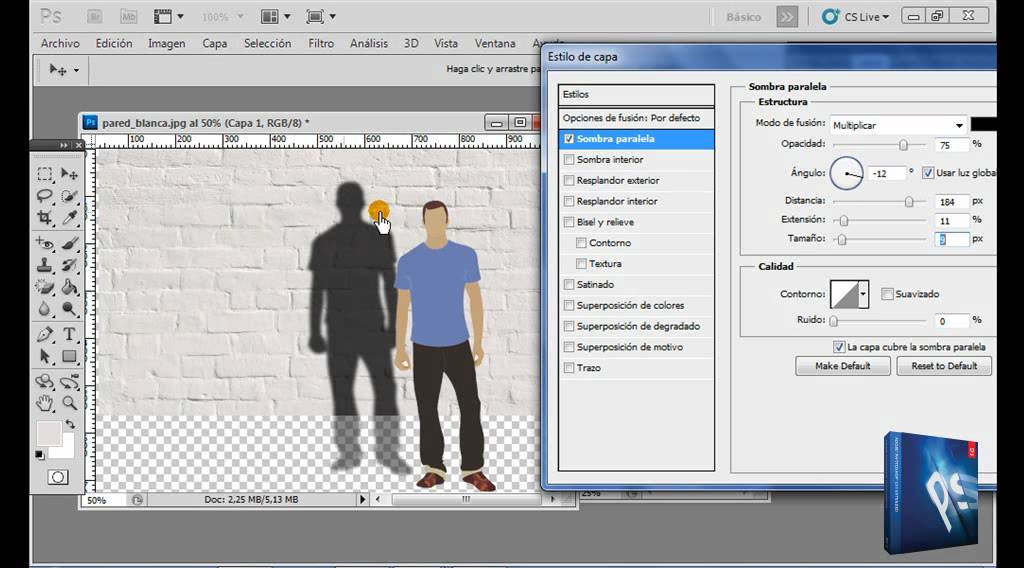This screenshot has width=1024, height=568.
Task: Select the Blur tool
Action: pos(44,309)
